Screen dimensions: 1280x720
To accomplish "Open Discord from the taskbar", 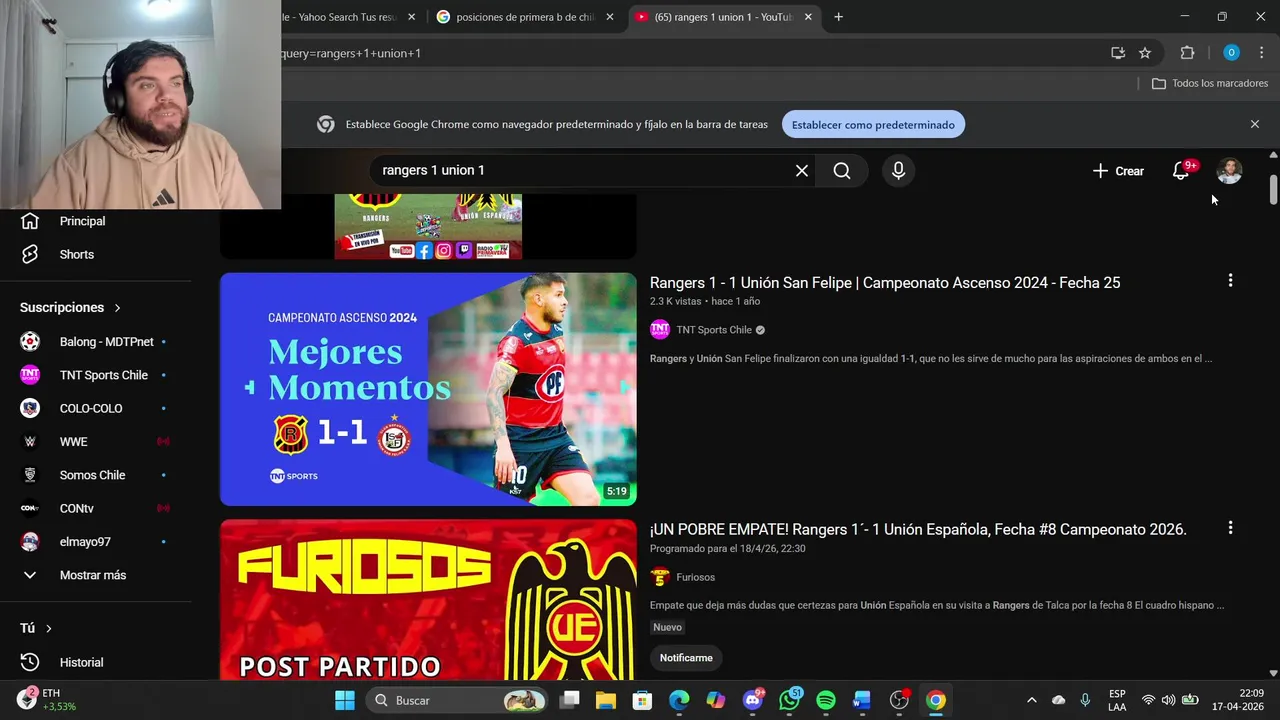I will pos(753,700).
